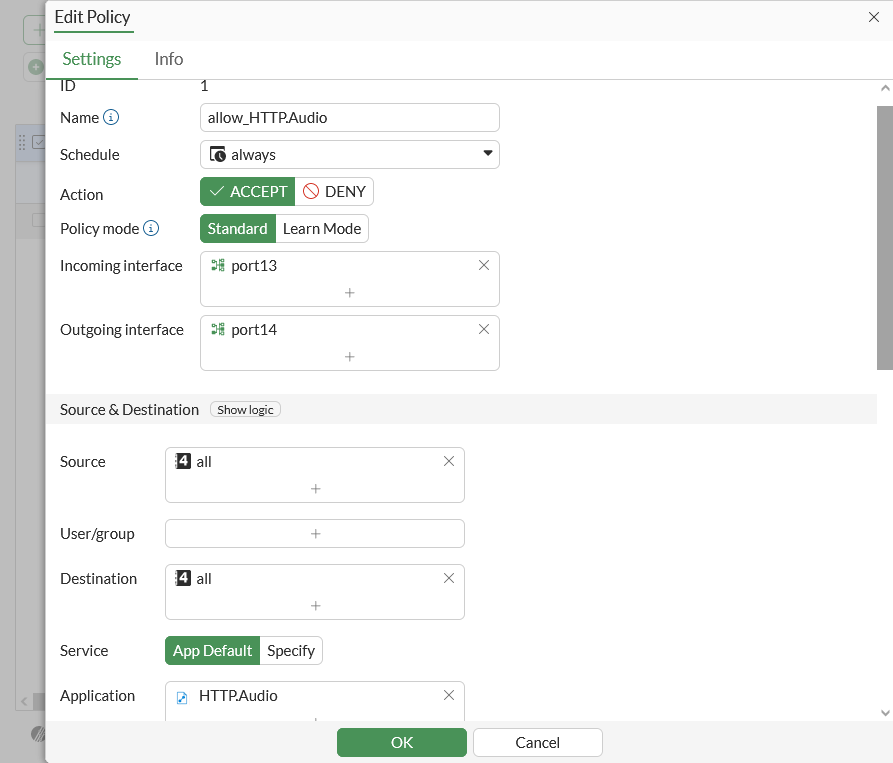Click the Policy mode info icon
This screenshot has width=893, height=763.
tap(151, 229)
